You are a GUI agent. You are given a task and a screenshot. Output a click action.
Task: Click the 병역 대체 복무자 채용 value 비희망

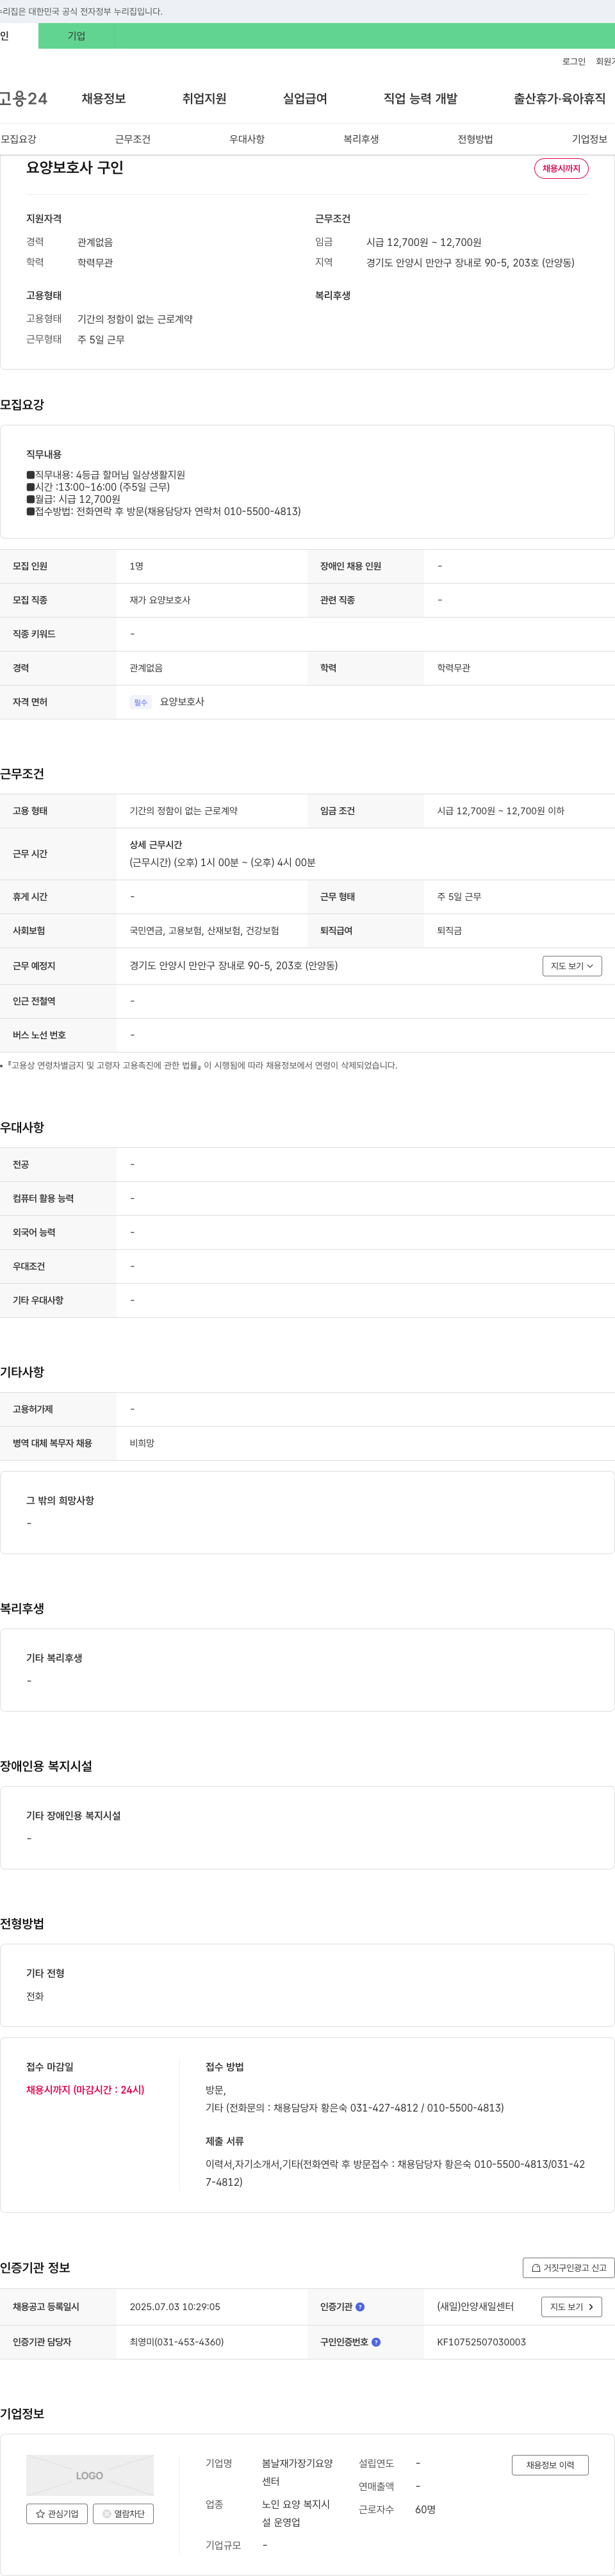[142, 1443]
